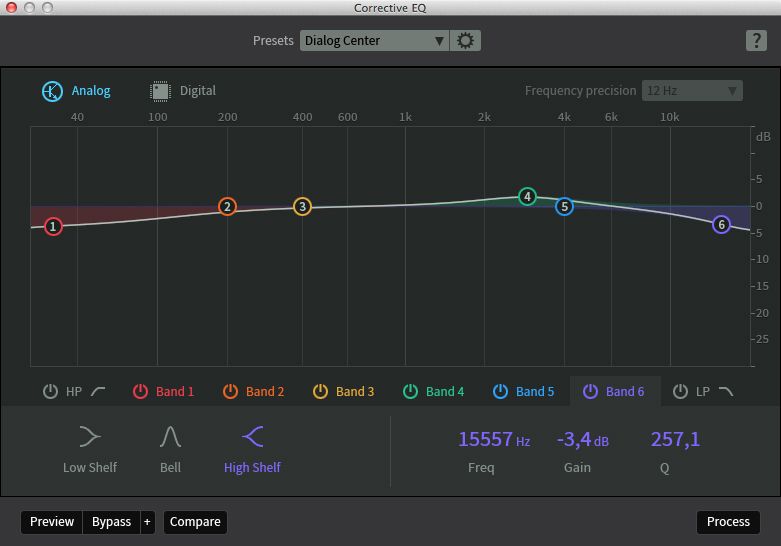Click the HP filter label
Viewport: 781px width, 546px height.
(74, 392)
